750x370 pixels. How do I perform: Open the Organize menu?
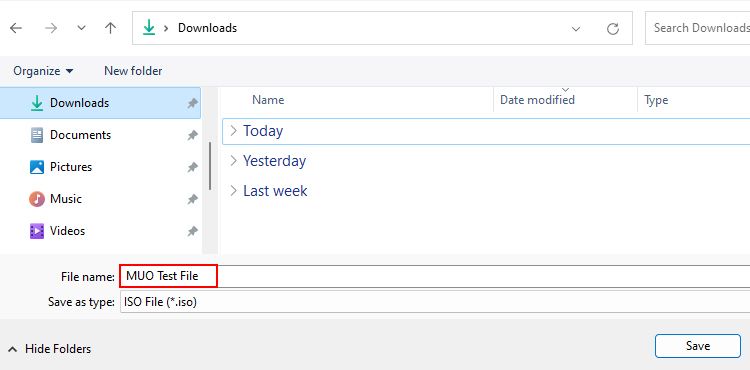[44, 71]
